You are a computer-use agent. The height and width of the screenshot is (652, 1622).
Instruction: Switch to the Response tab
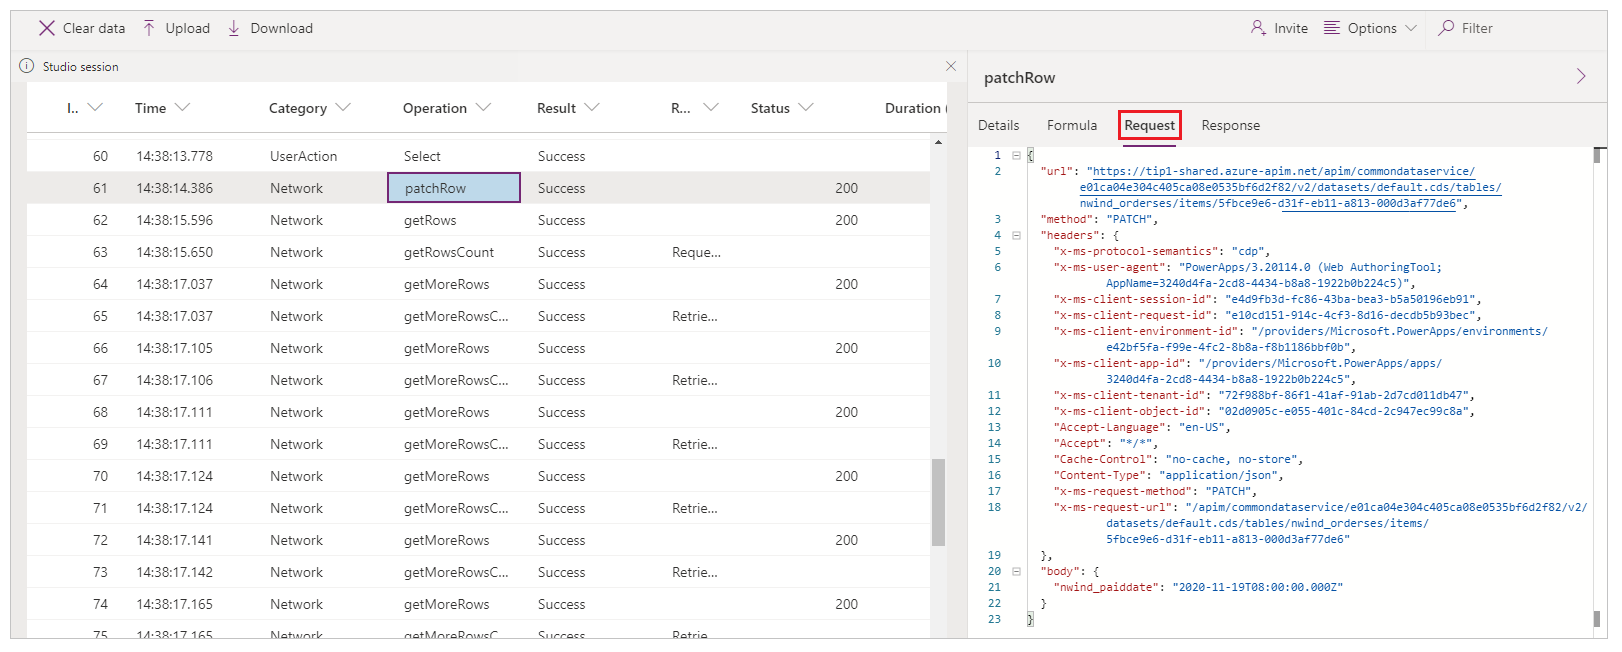click(1230, 125)
